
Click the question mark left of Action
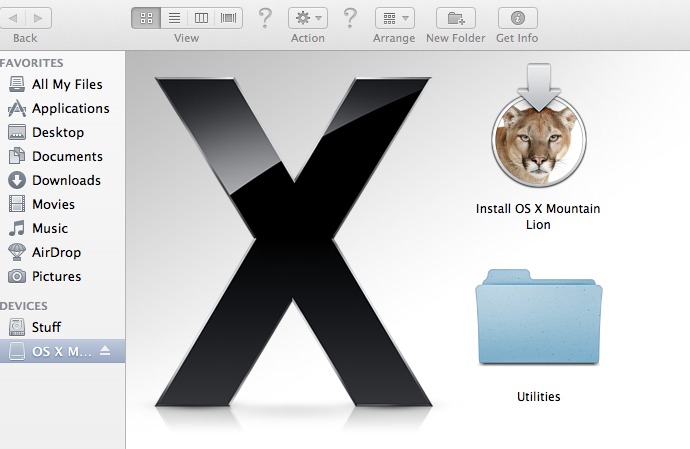pos(265,18)
